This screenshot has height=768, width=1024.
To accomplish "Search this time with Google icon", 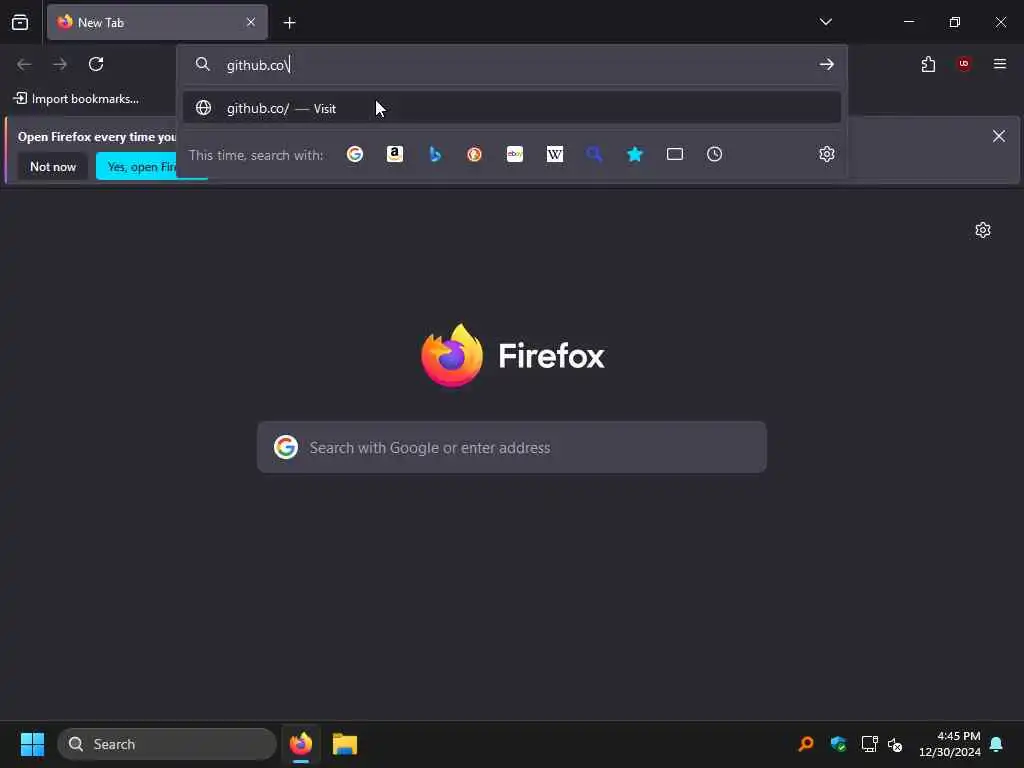I will tap(355, 154).
